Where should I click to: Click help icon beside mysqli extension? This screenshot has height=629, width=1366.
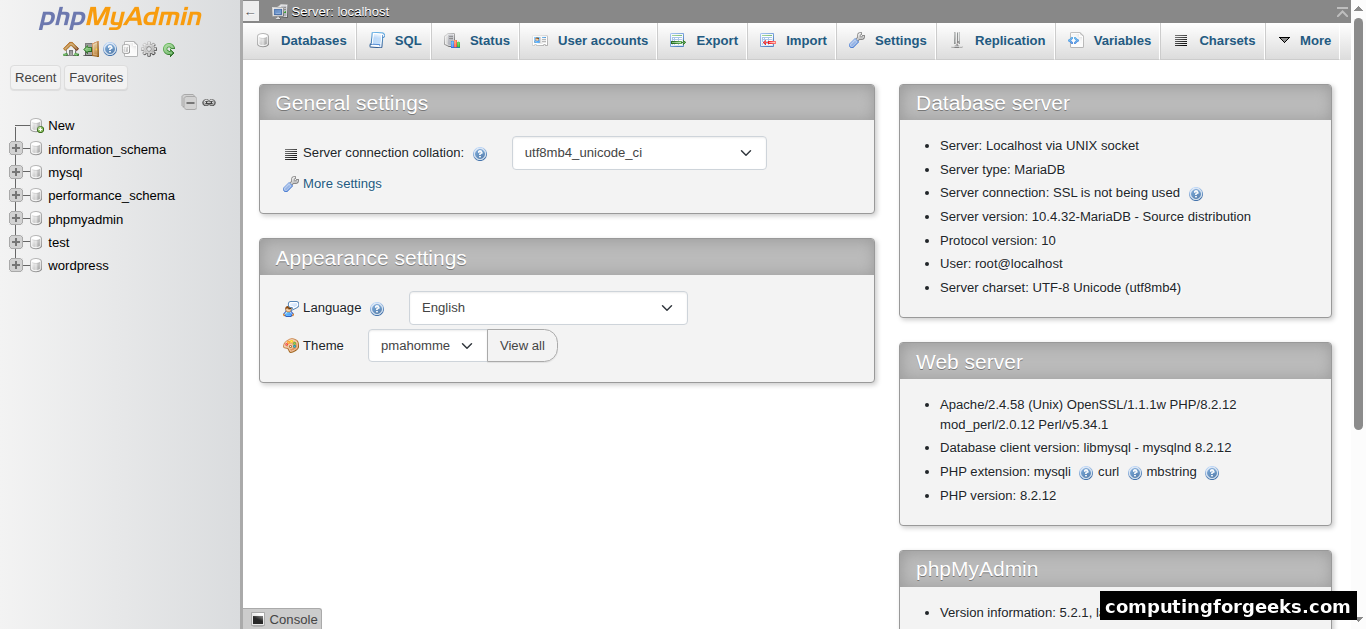tap(1086, 472)
